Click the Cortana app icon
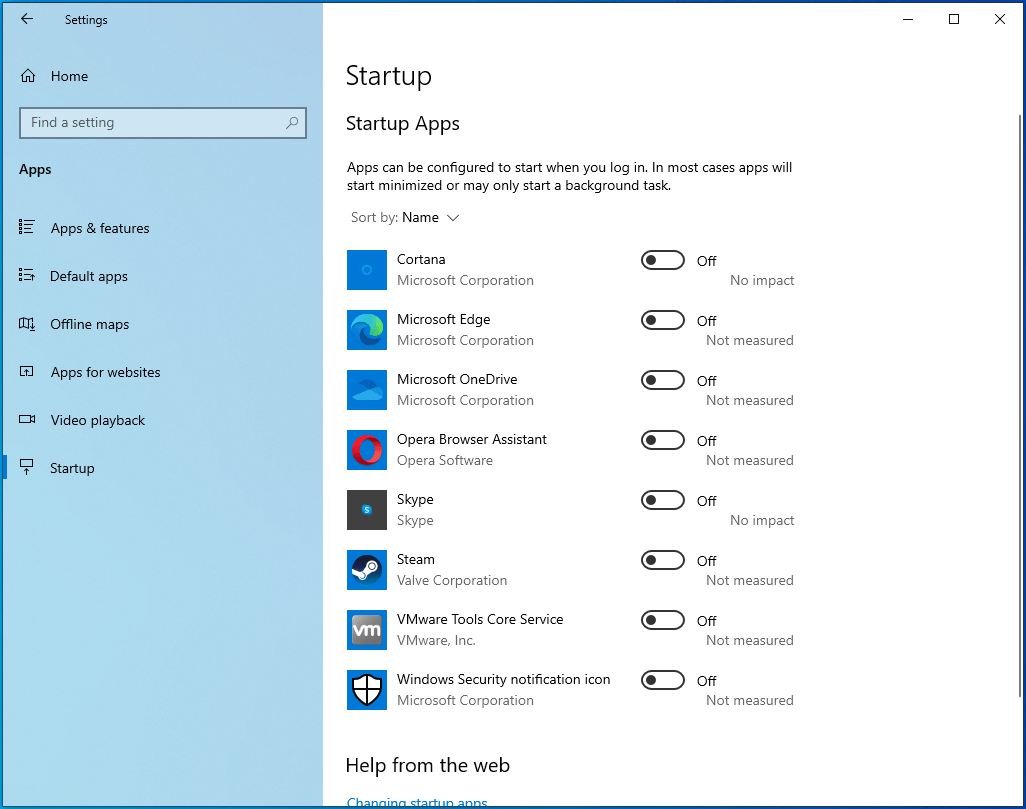Image resolution: width=1026 pixels, height=809 pixels. pyautogui.click(x=366, y=270)
